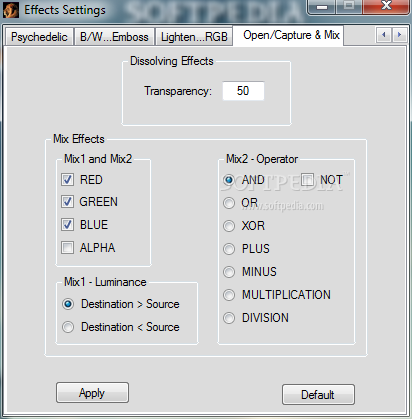
Task: Close the Effects Settings window
Action: (x=386, y=7)
